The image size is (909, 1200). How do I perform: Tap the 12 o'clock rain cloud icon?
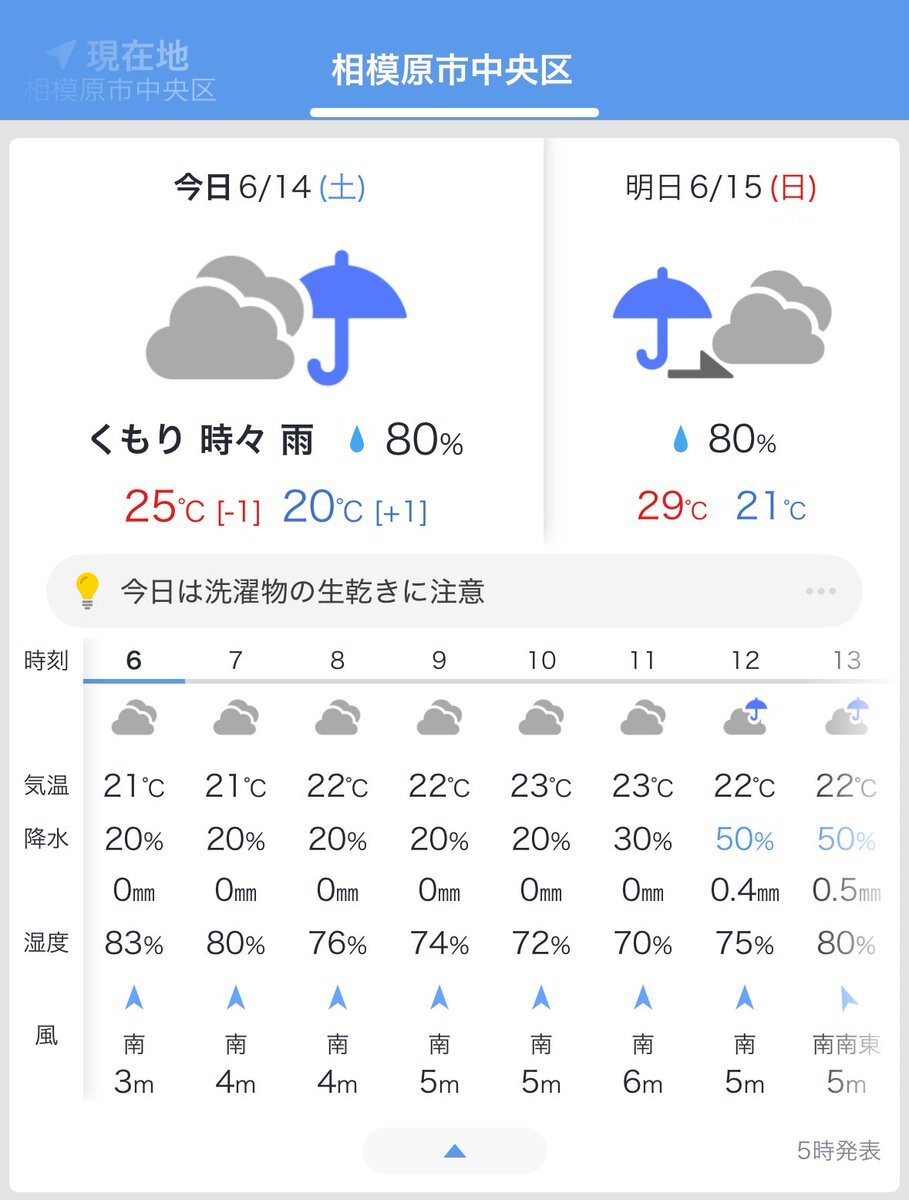(x=745, y=718)
